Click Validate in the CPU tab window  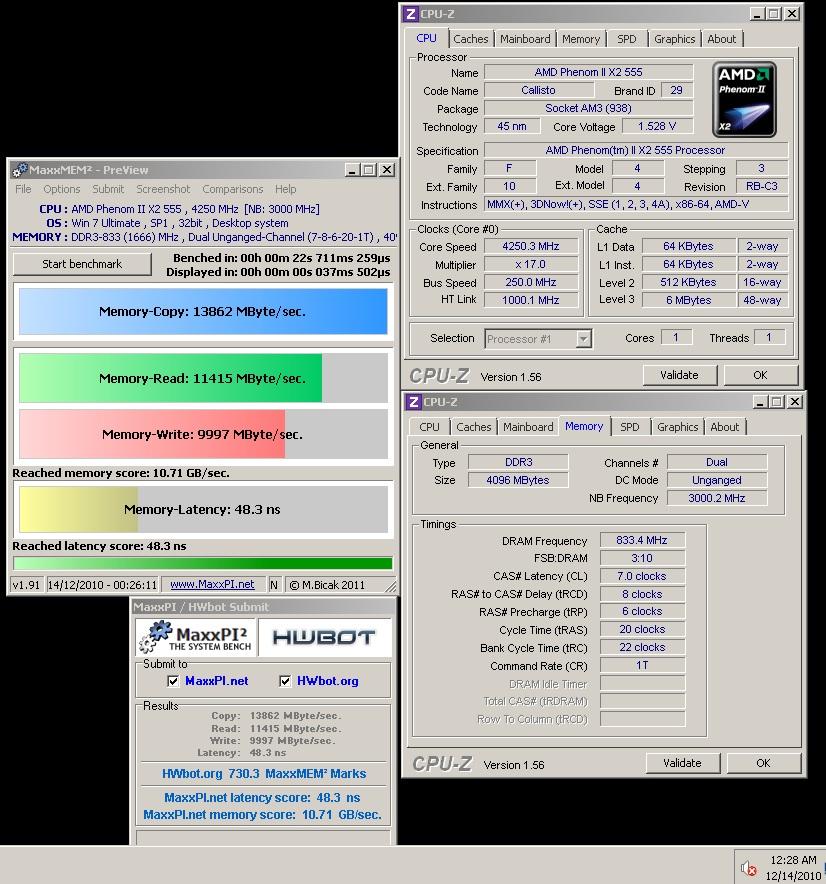tap(679, 375)
